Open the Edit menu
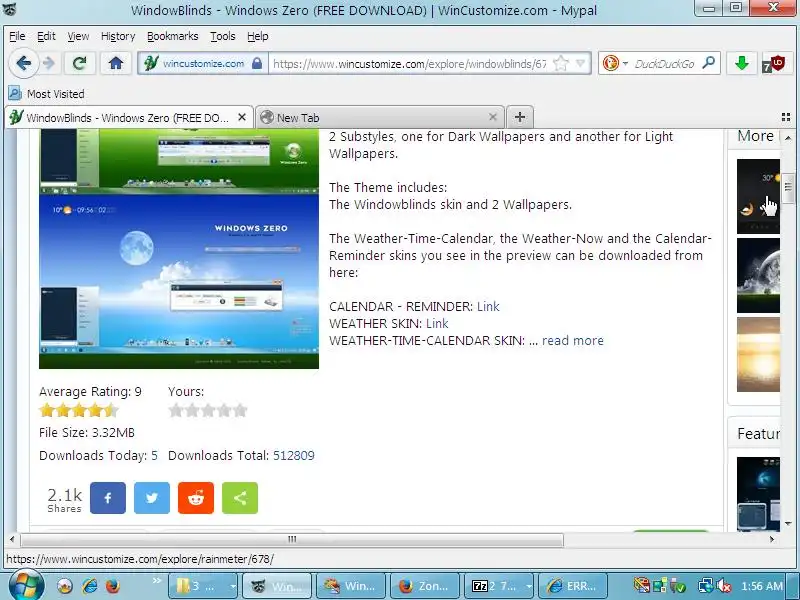This screenshot has height=600, width=800. click(x=46, y=36)
